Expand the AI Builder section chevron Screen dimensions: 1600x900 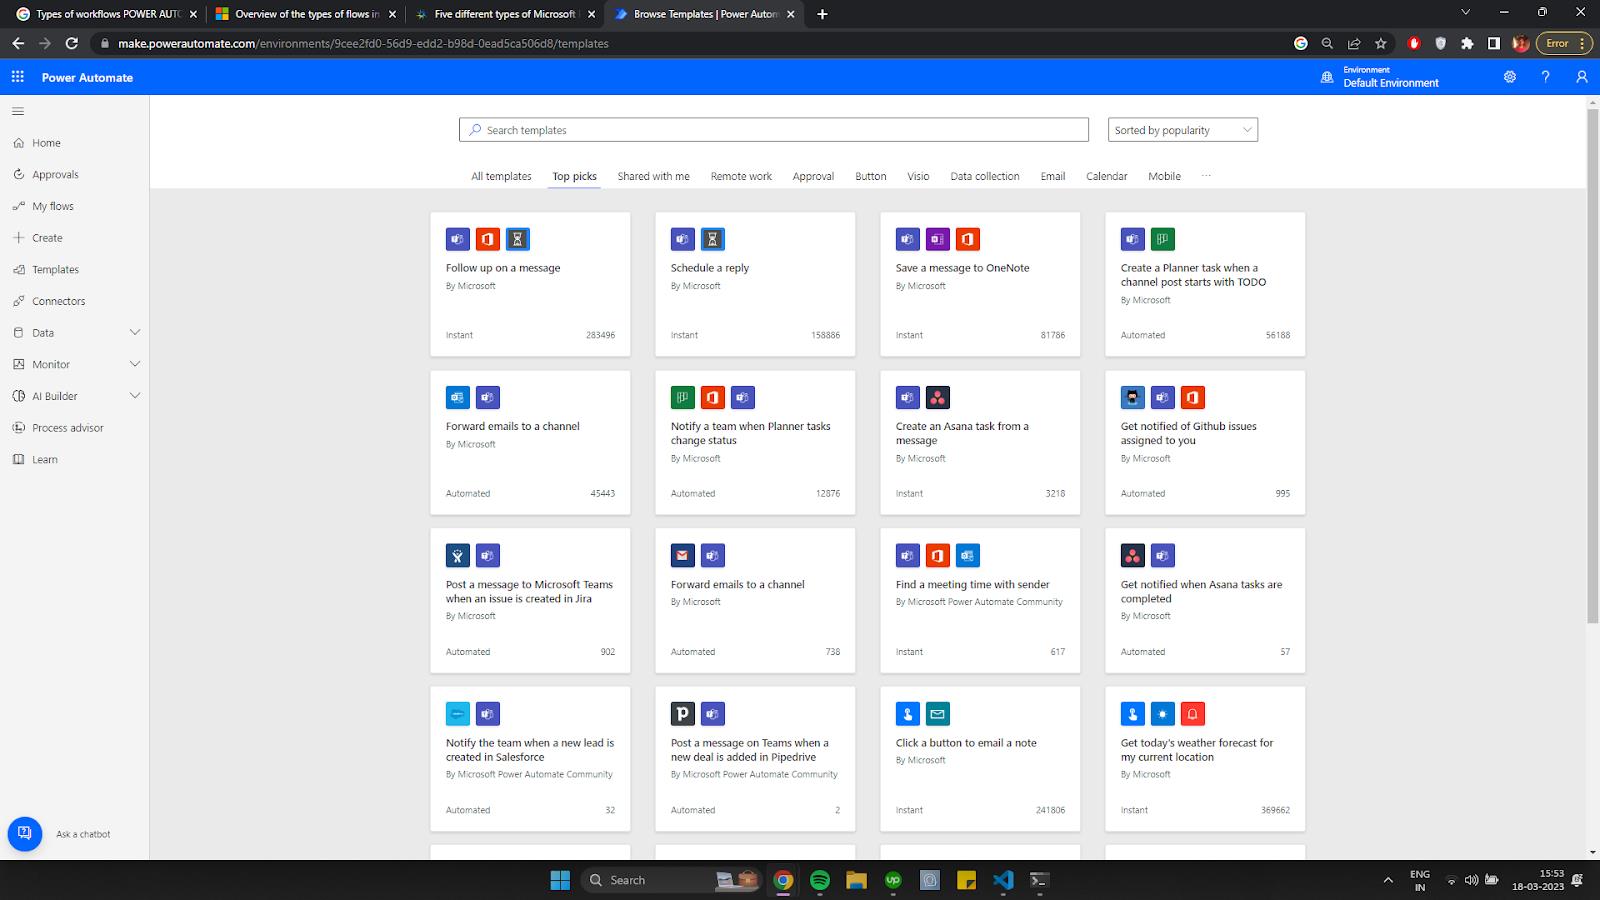tap(135, 396)
